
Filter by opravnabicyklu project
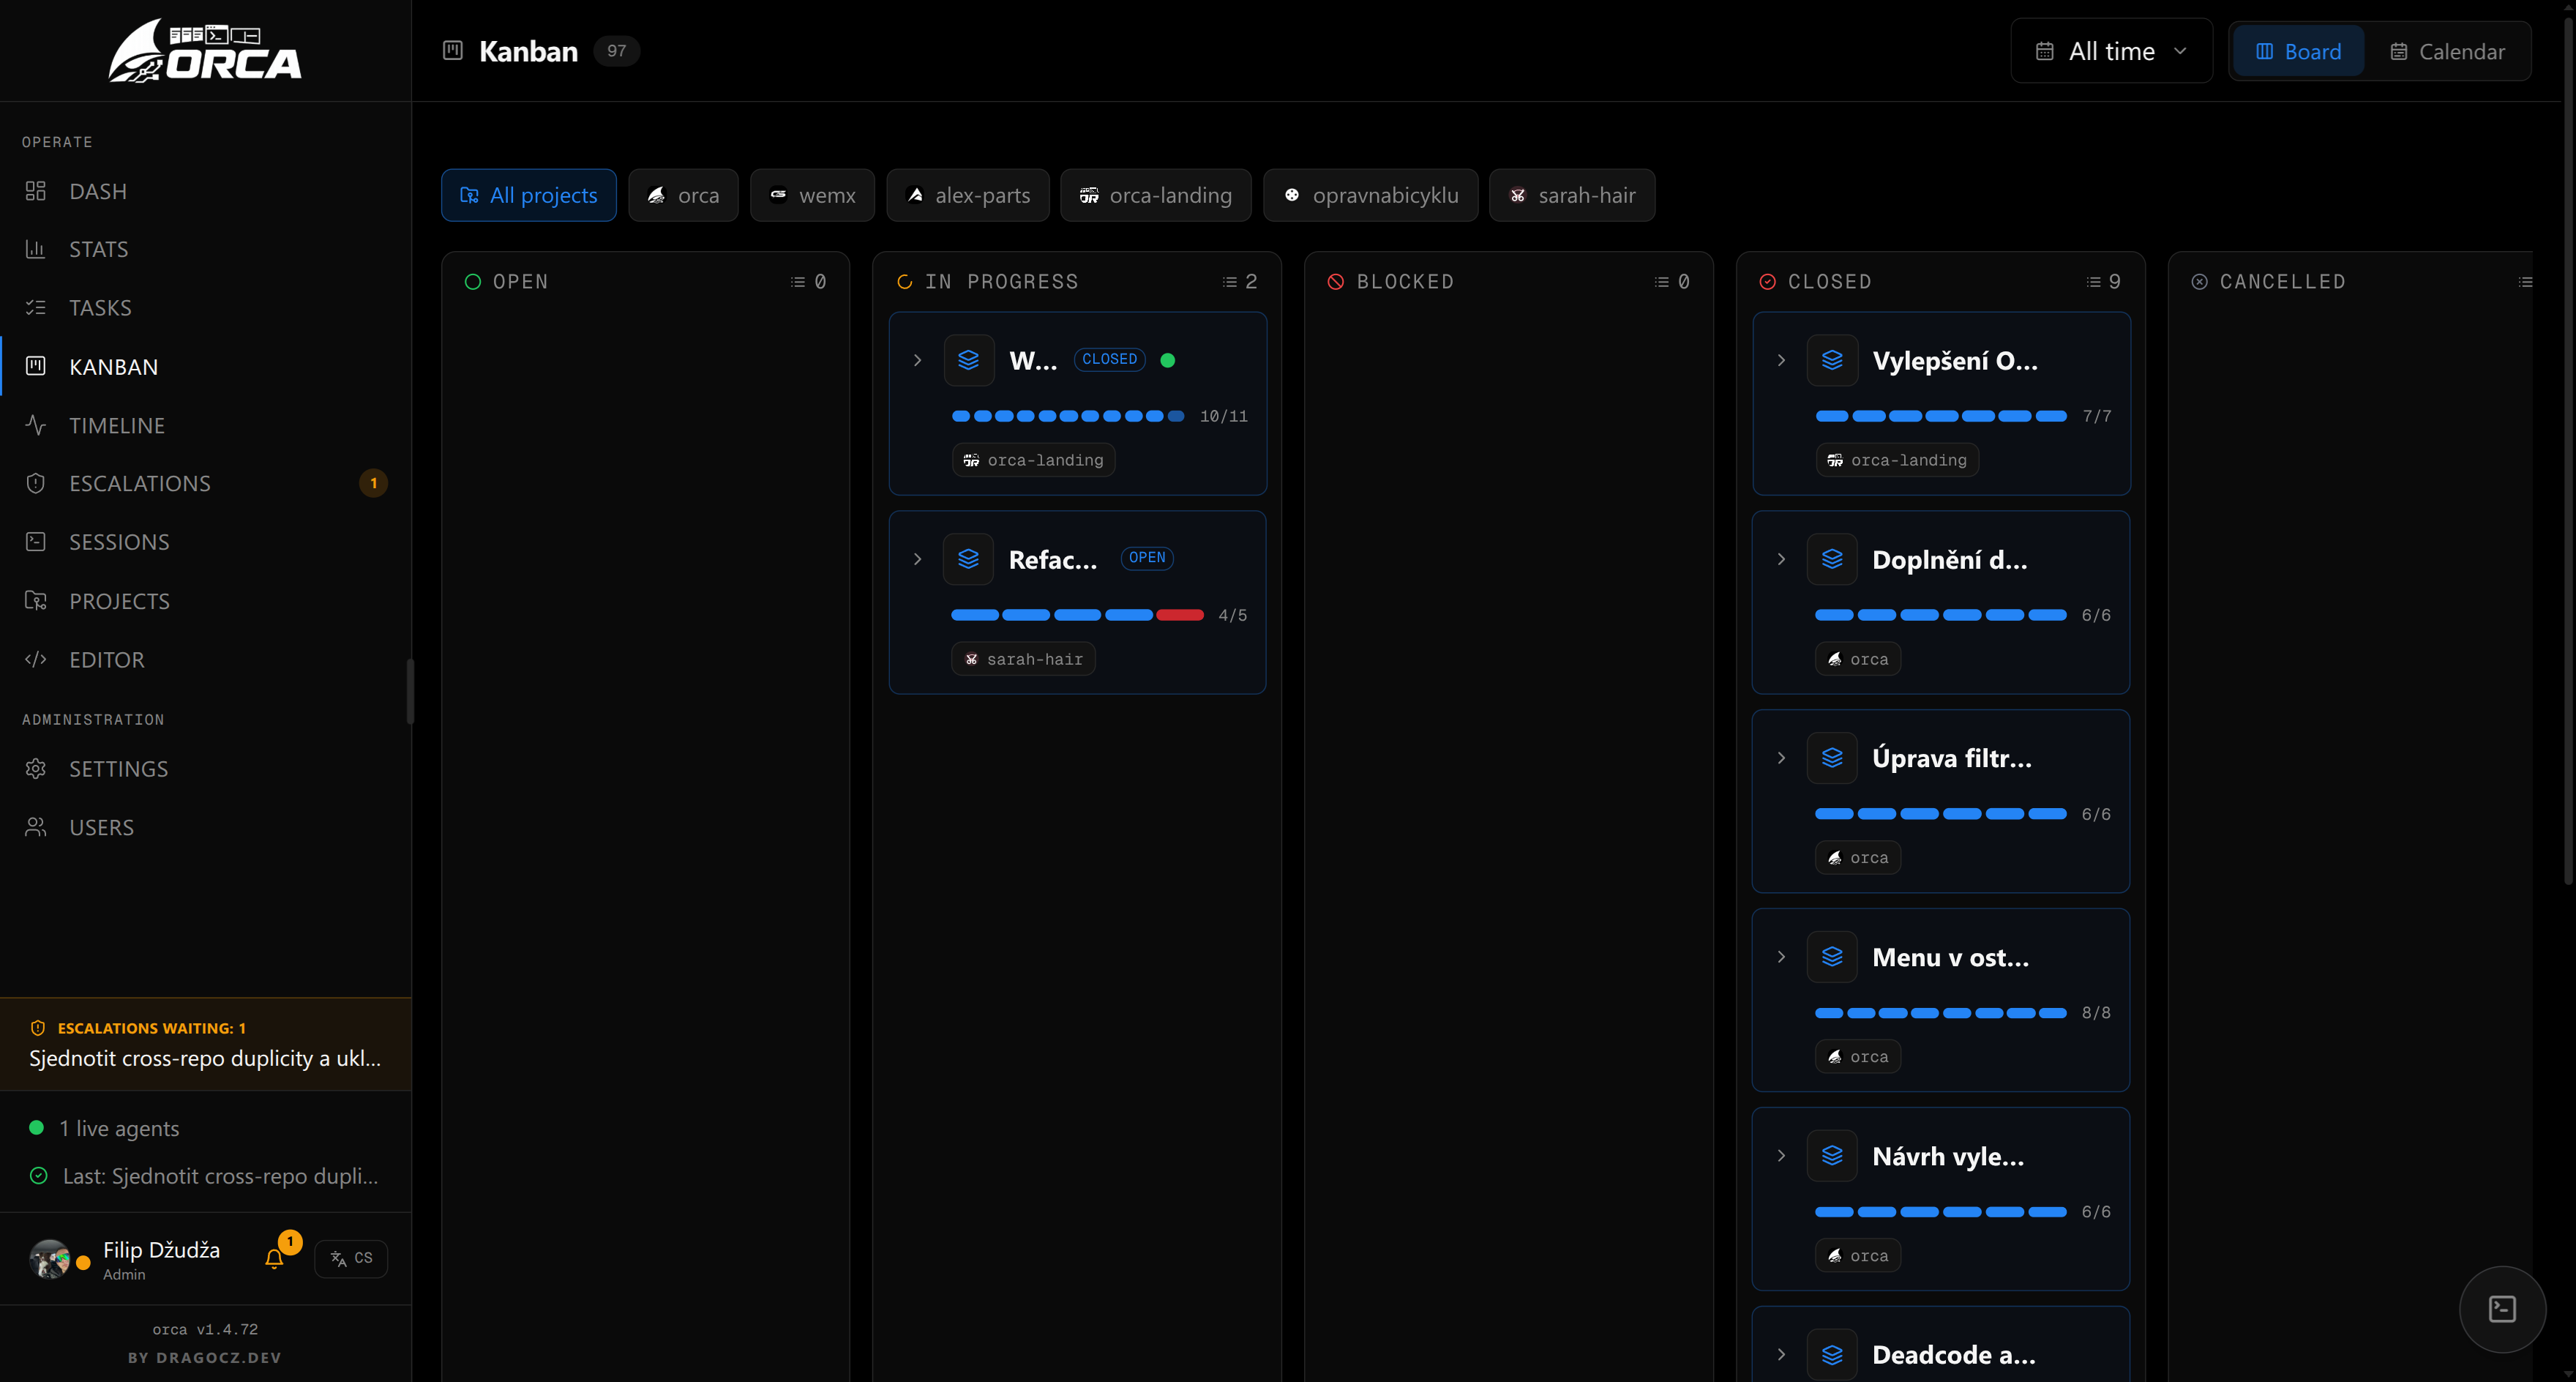coord(1371,195)
